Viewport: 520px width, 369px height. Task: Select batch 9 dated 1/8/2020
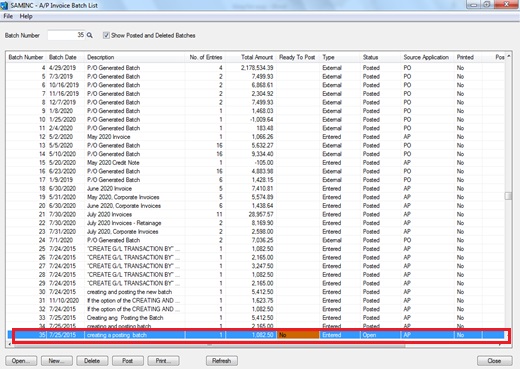(x=255, y=111)
